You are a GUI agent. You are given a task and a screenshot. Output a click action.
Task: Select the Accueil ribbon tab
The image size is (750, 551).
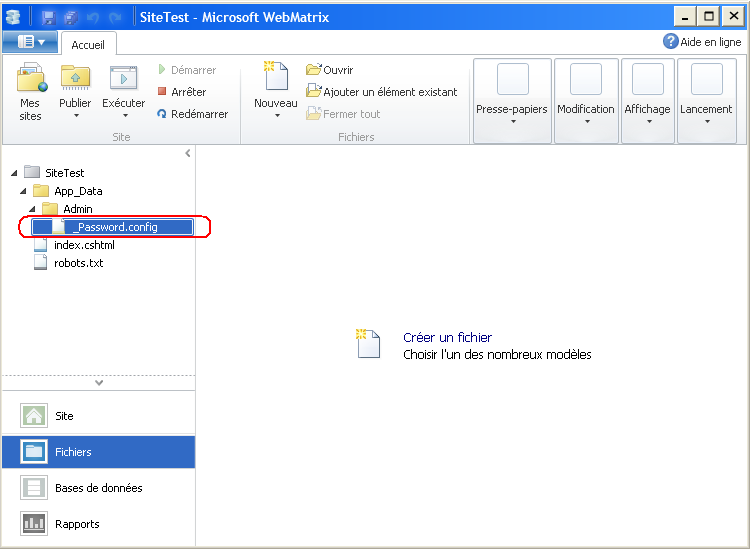click(89, 45)
